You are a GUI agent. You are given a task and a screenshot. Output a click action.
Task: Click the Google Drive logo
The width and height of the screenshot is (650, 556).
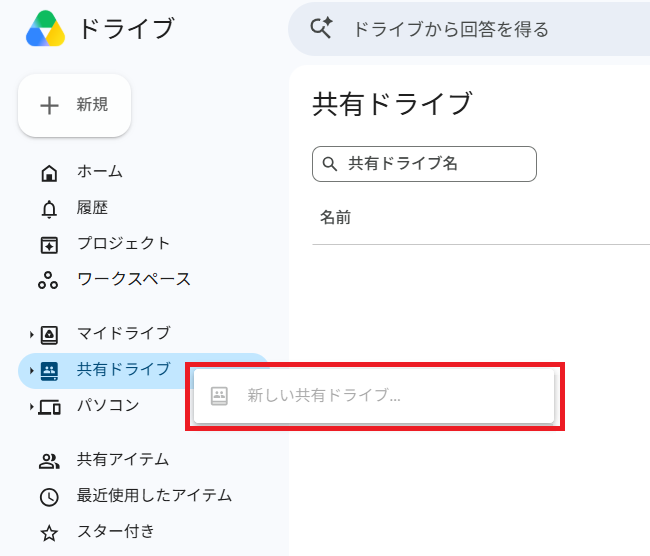[x=46, y=28]
